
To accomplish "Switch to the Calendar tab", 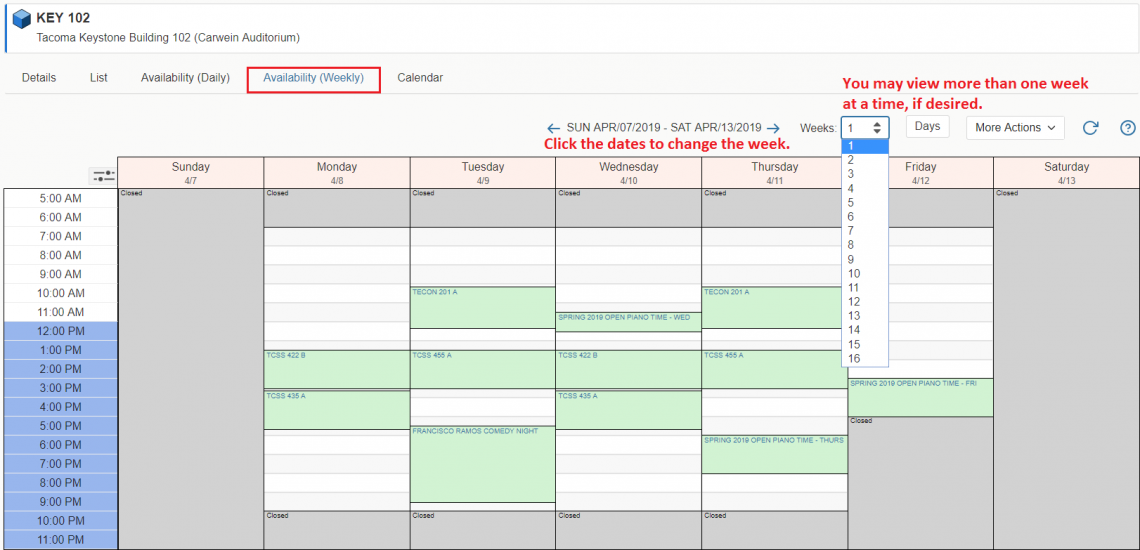I will click(x=420, y=78).
